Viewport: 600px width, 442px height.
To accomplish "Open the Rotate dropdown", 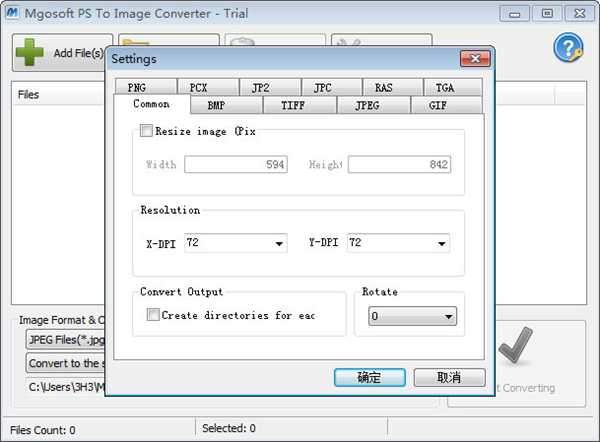I will 412,316.
